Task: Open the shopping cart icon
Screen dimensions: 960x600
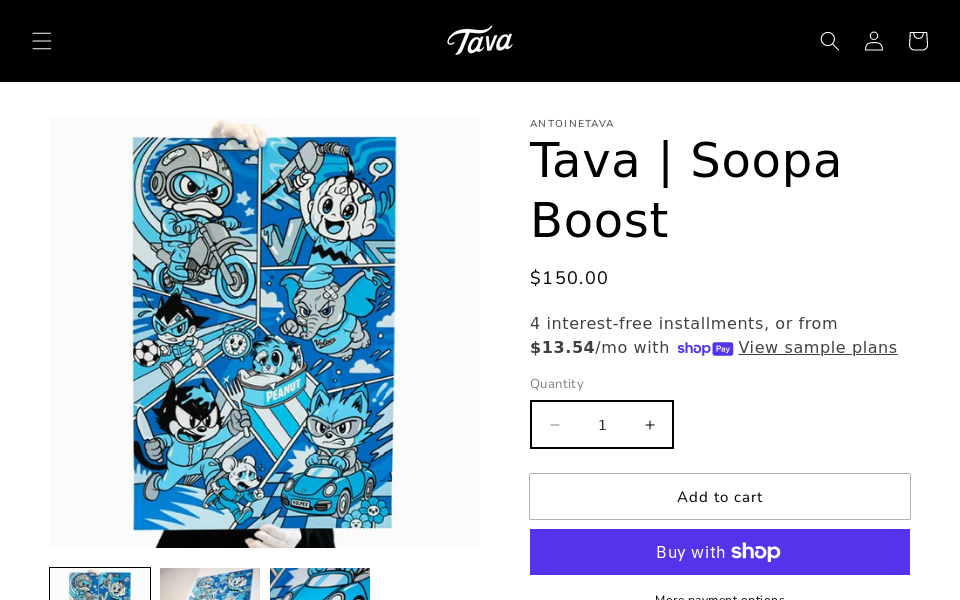Action: click(918, 41)
